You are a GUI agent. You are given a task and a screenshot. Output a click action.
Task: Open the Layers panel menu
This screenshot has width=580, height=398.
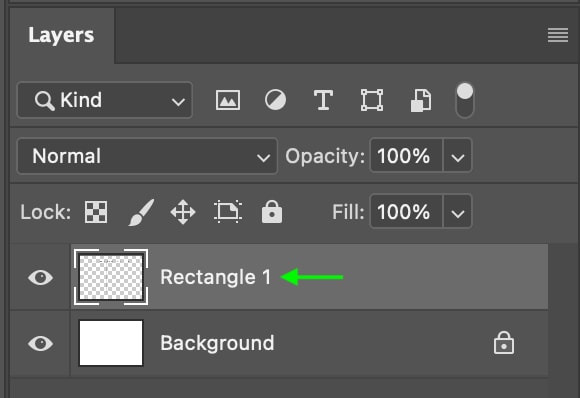click(558, 35)
